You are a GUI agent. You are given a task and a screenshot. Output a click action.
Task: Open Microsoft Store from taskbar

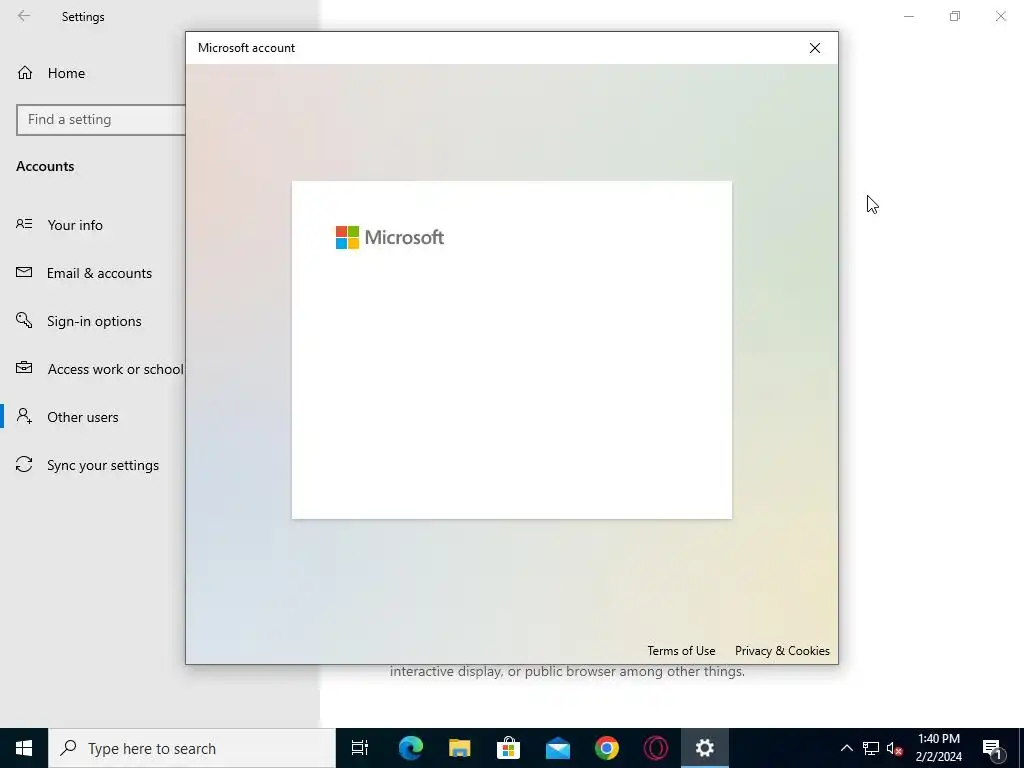pos(508,748)
